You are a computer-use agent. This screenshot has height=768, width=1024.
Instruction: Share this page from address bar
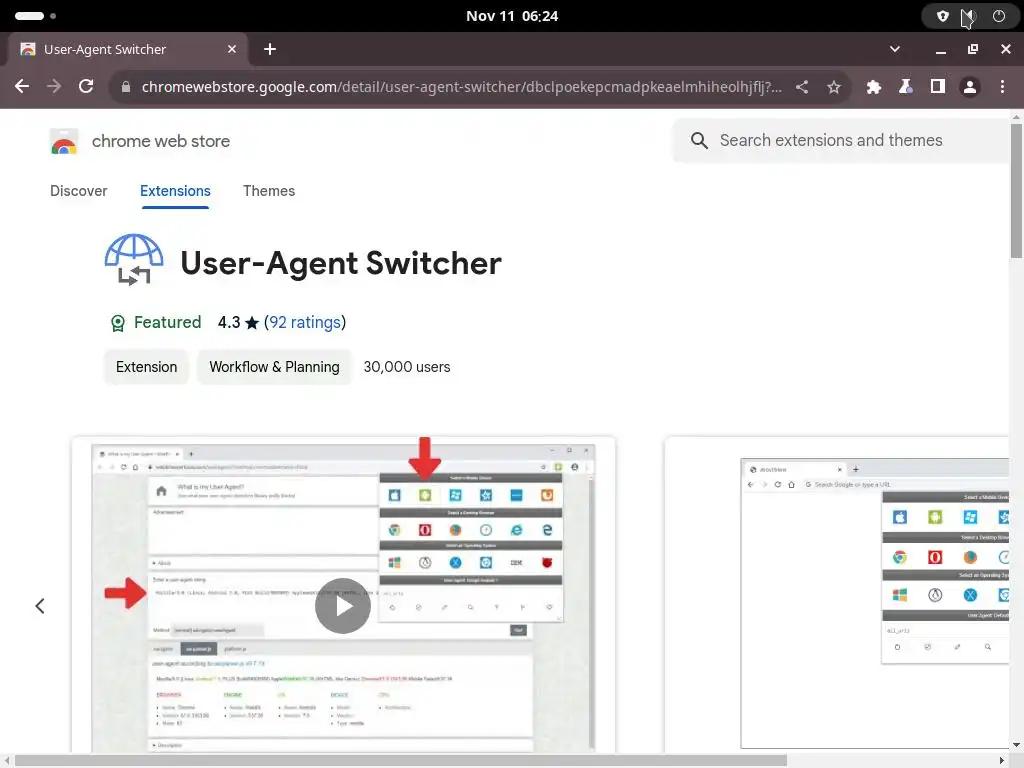[802, 86]
